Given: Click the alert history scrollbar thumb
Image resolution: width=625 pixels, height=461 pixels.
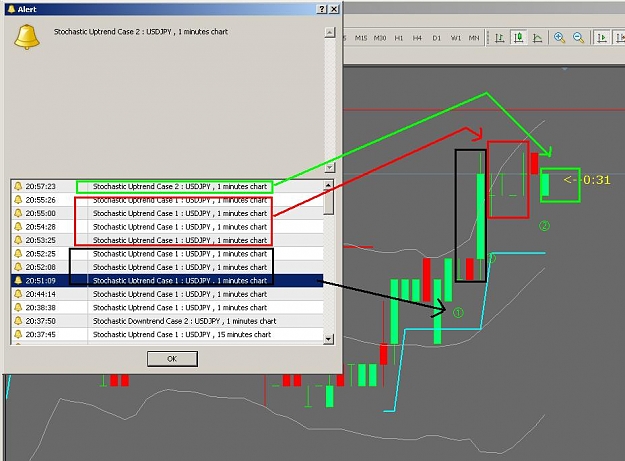Looking at the screenshot, I should click(328, 202).
